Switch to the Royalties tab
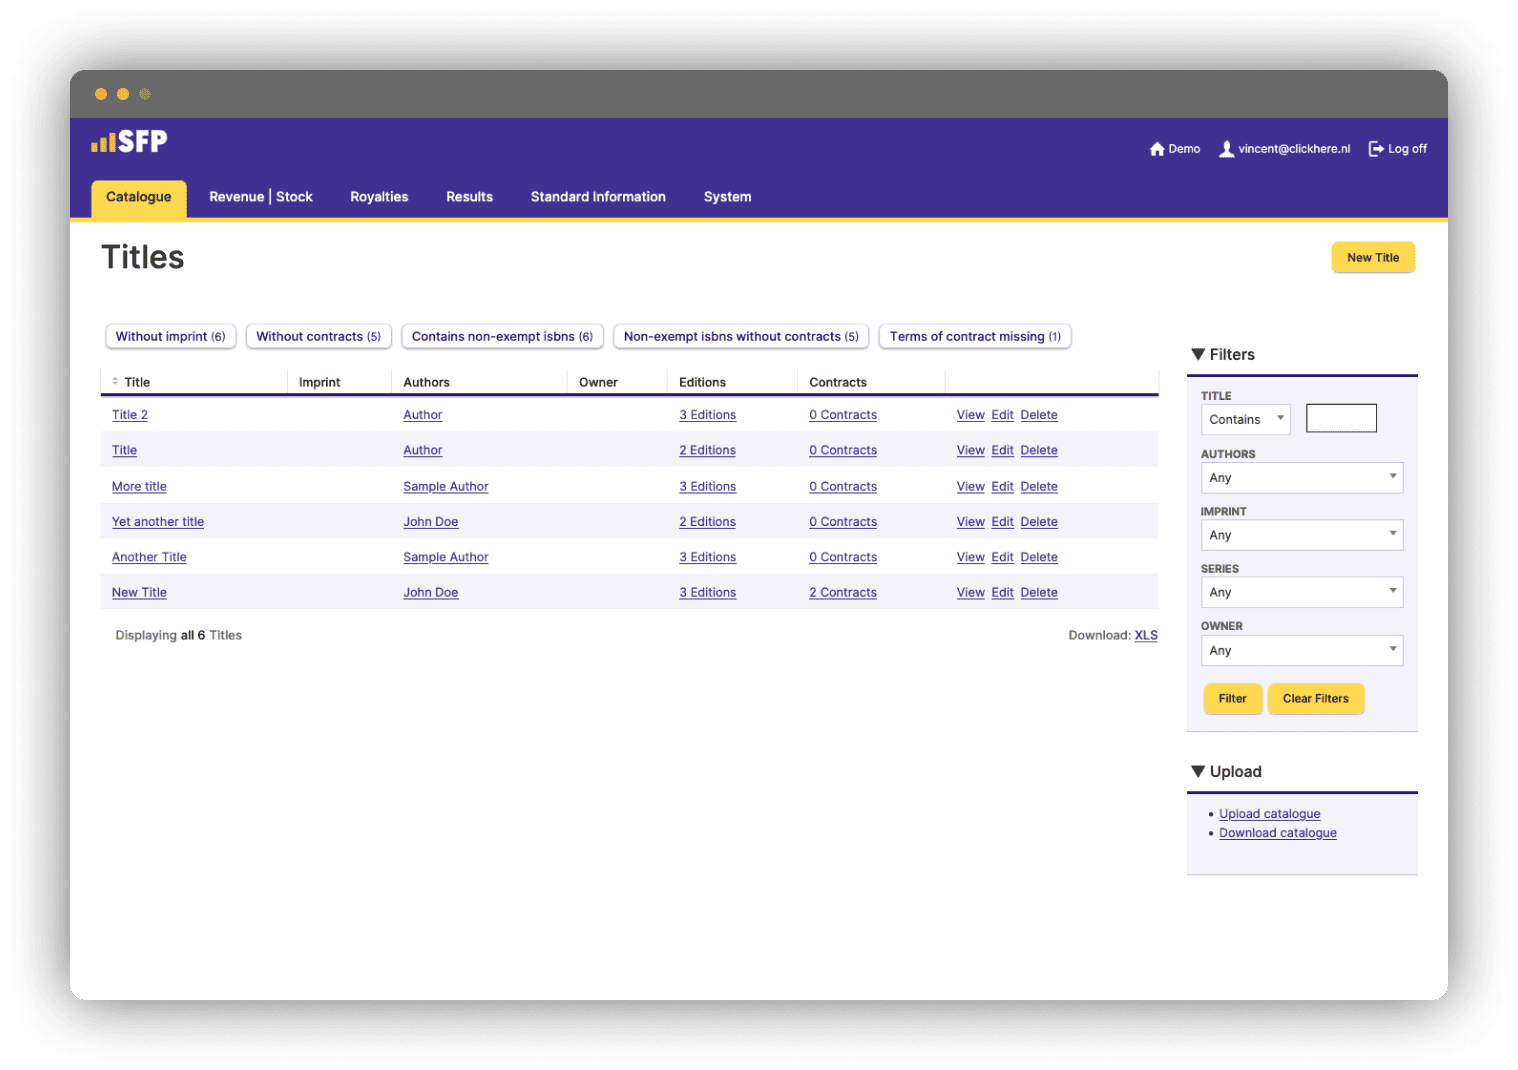Image resolution: width=1518 pixels, height=1070 pixels. click(x=379, y=197)
